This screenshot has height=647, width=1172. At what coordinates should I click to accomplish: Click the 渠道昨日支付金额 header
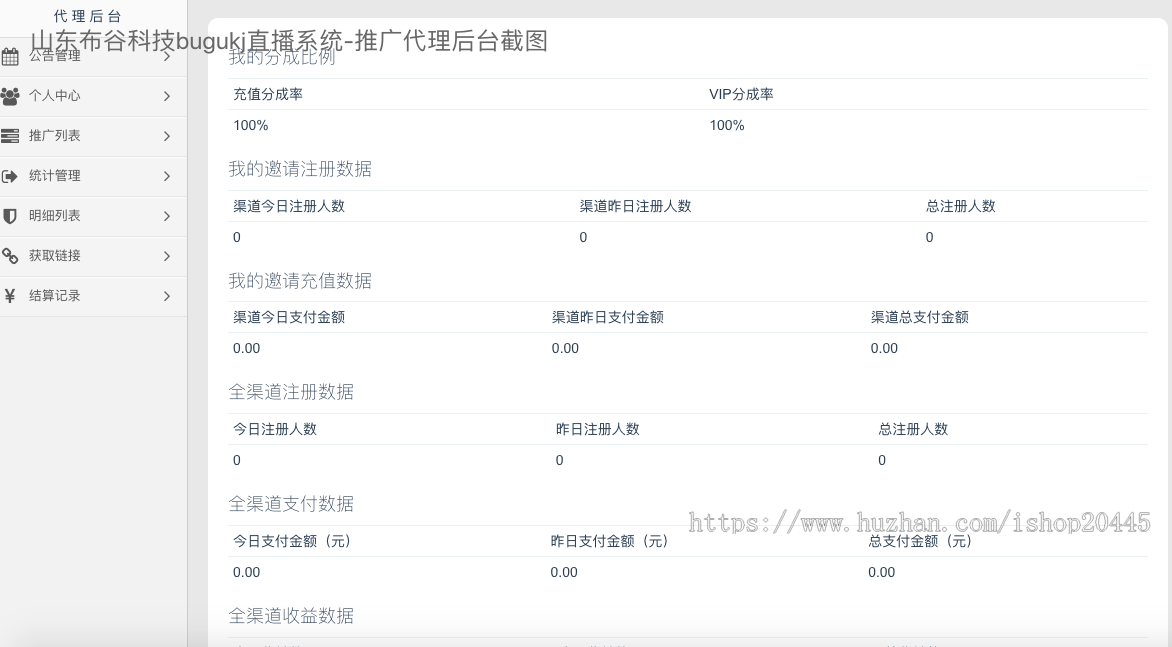608,317
